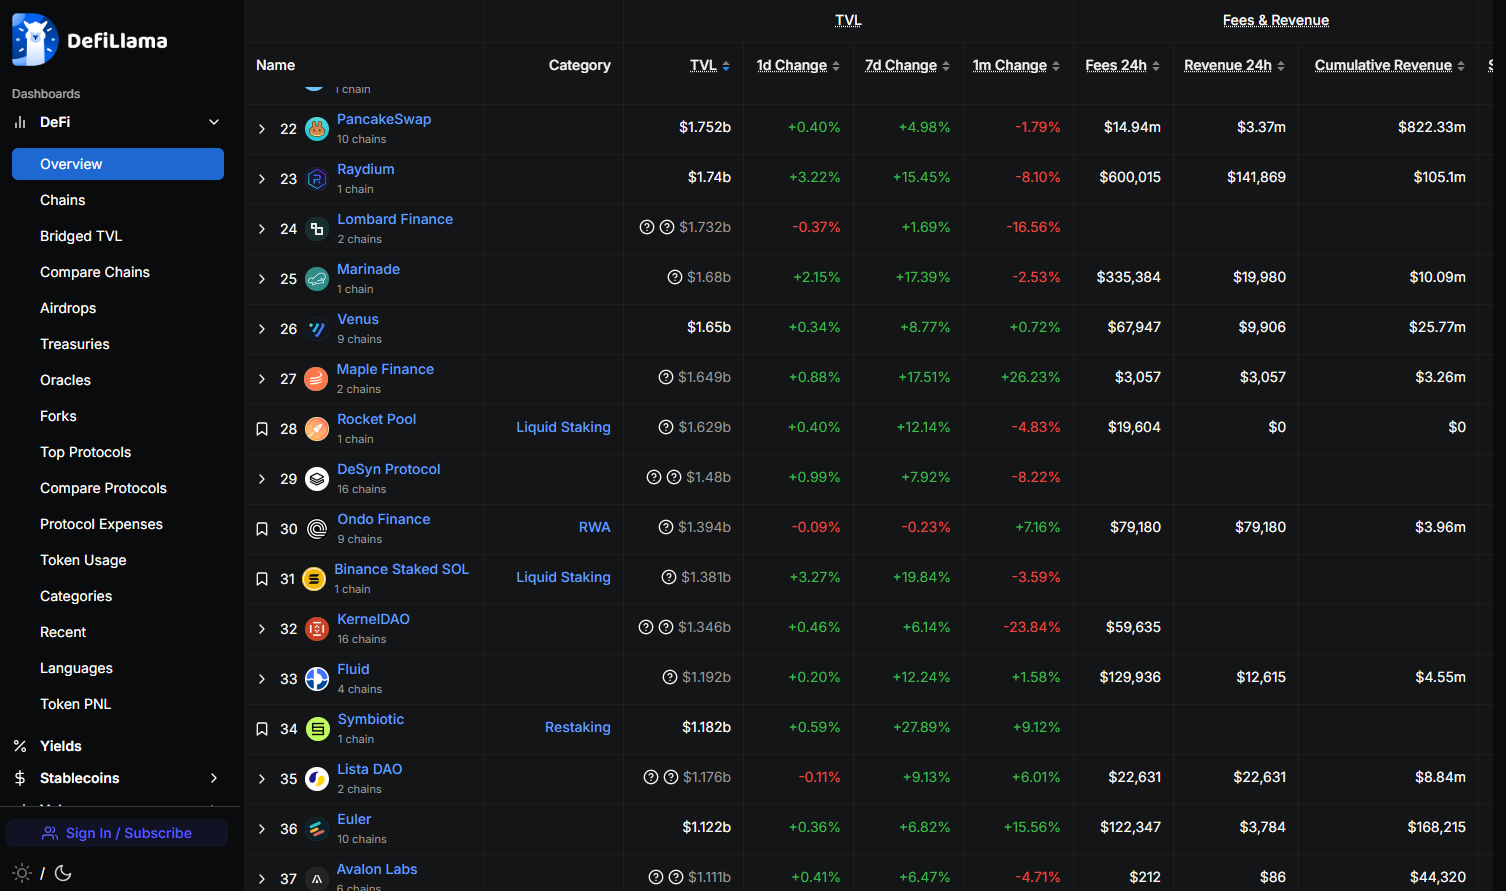The height and width of the screenshot is (891, 1506).
Task: Open Protocol Expenses in the sidebar
Action: pos(101,524)
